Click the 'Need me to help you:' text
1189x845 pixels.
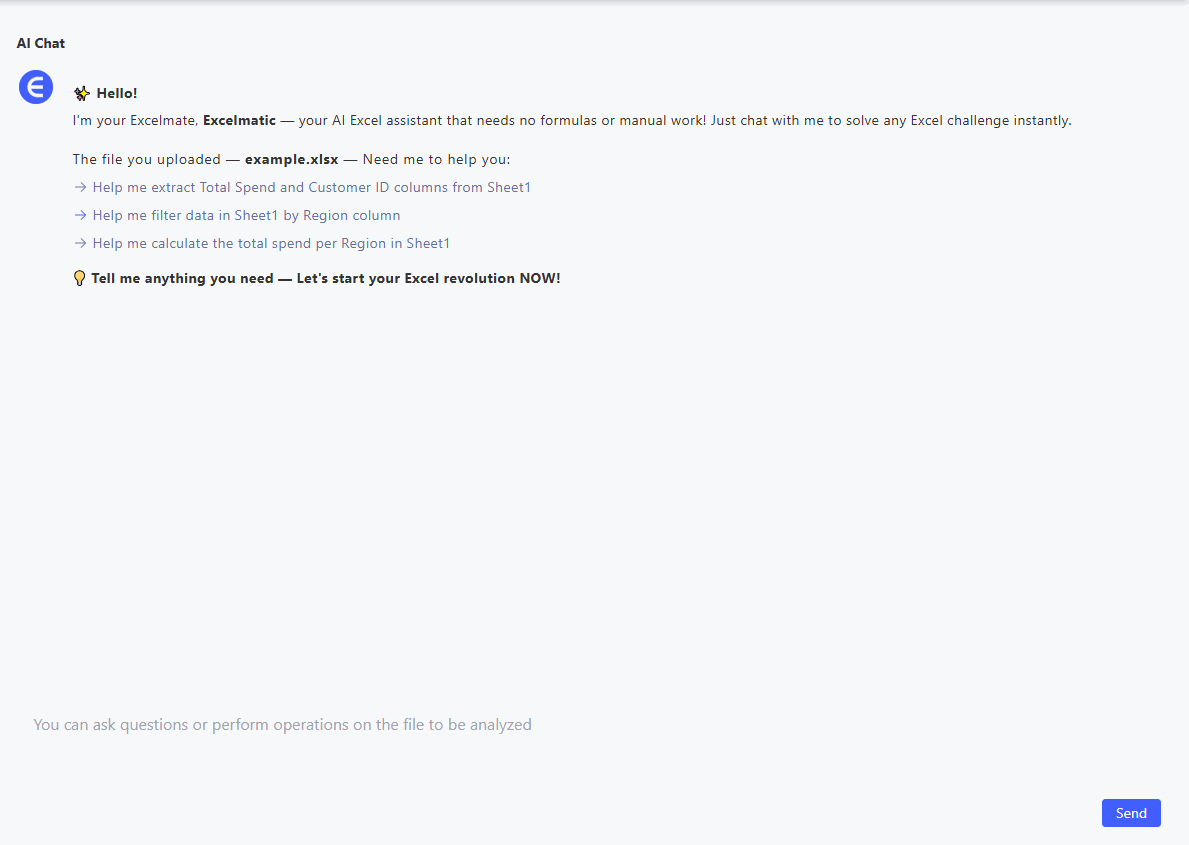436,159
